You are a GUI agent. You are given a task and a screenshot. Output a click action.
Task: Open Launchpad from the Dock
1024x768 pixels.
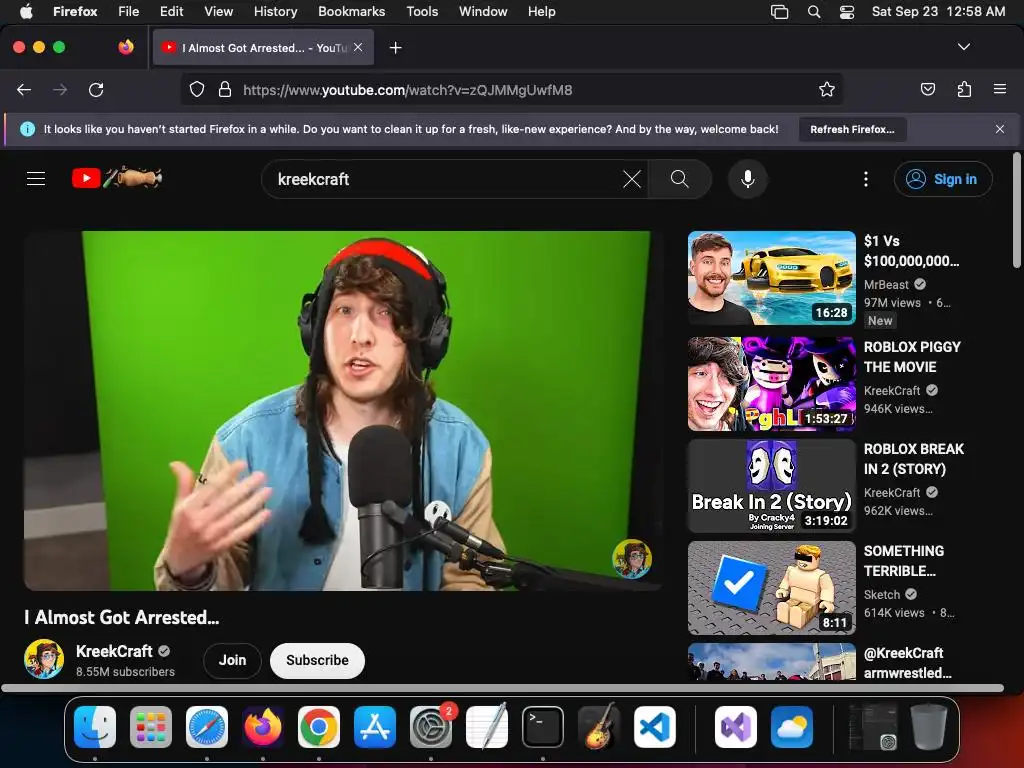point(151,726)
